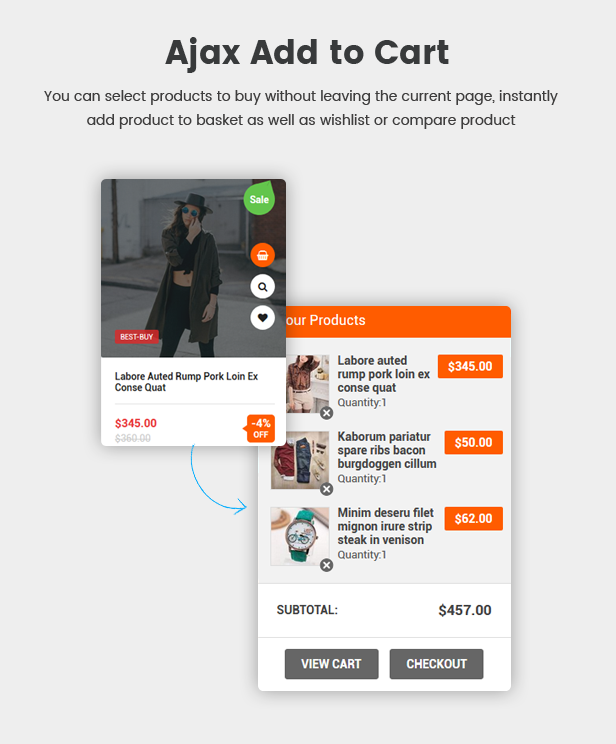616x744 pixels.
Task: Click the -4% OFF discount tag
Action: click(260, 428)
